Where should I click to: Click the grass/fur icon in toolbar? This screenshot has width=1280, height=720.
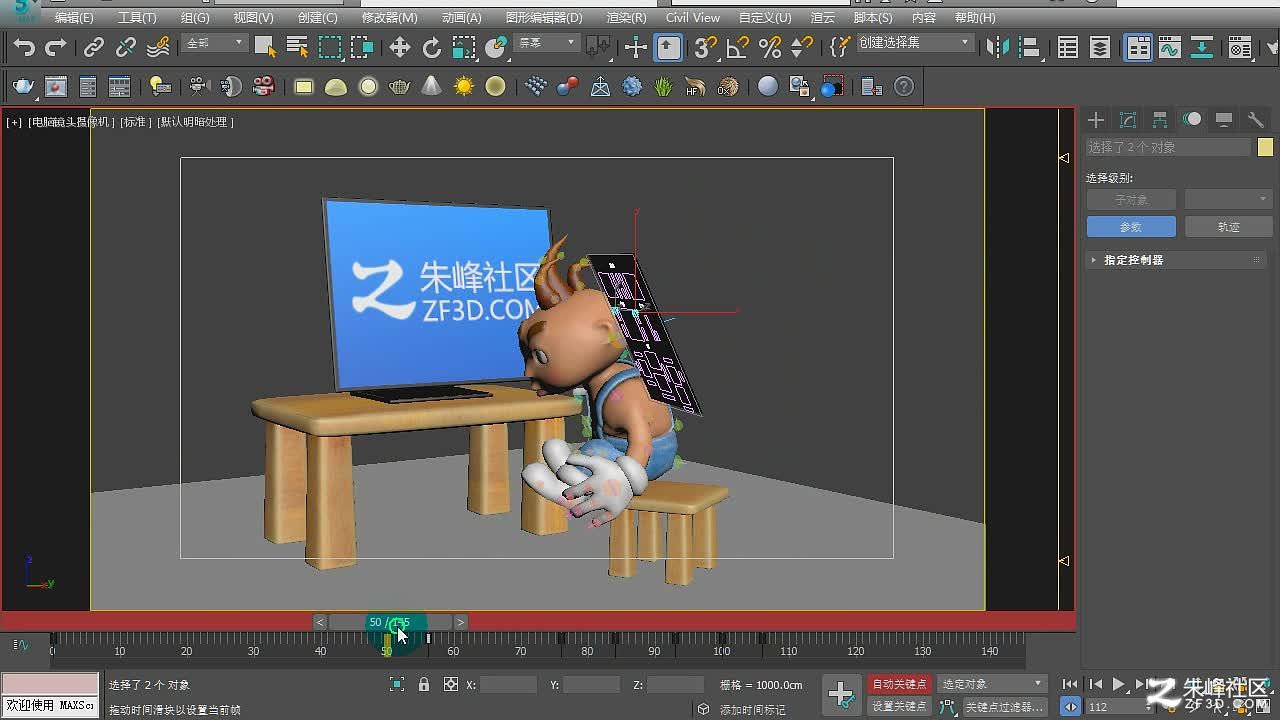tap(664, 87)
